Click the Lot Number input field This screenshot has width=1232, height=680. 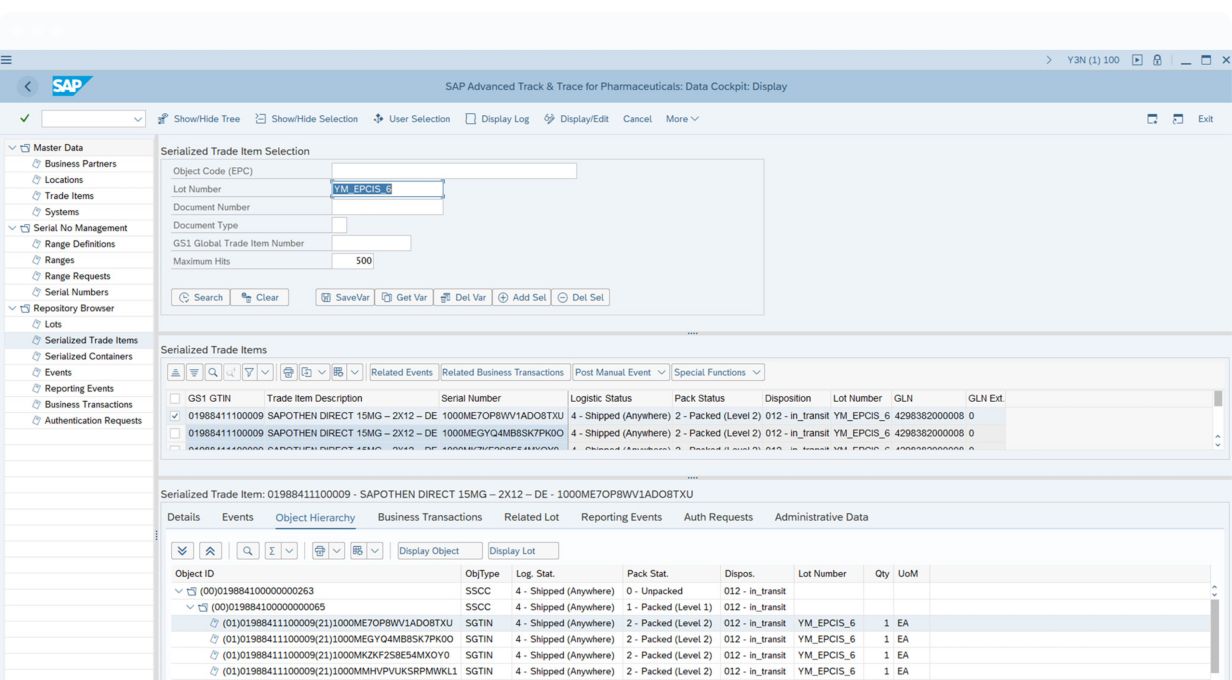click(x=387, y=189)
